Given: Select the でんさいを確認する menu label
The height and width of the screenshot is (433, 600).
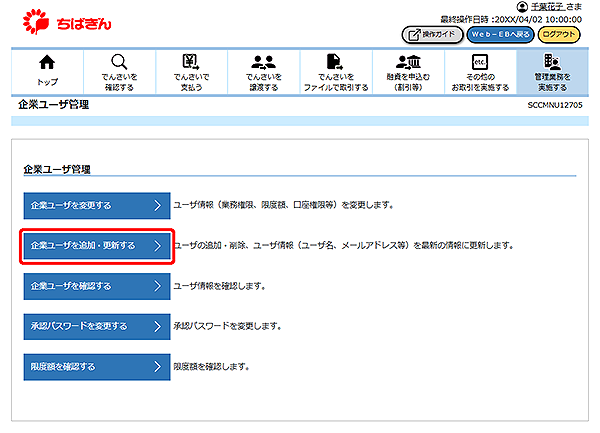Looking at the screenshot, I should click(x=119, y=82).
